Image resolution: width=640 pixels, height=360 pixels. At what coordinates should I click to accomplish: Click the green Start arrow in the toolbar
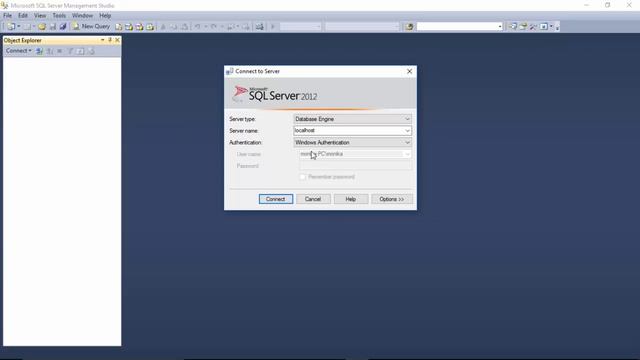pyautogui.click(x=273, y=27)
